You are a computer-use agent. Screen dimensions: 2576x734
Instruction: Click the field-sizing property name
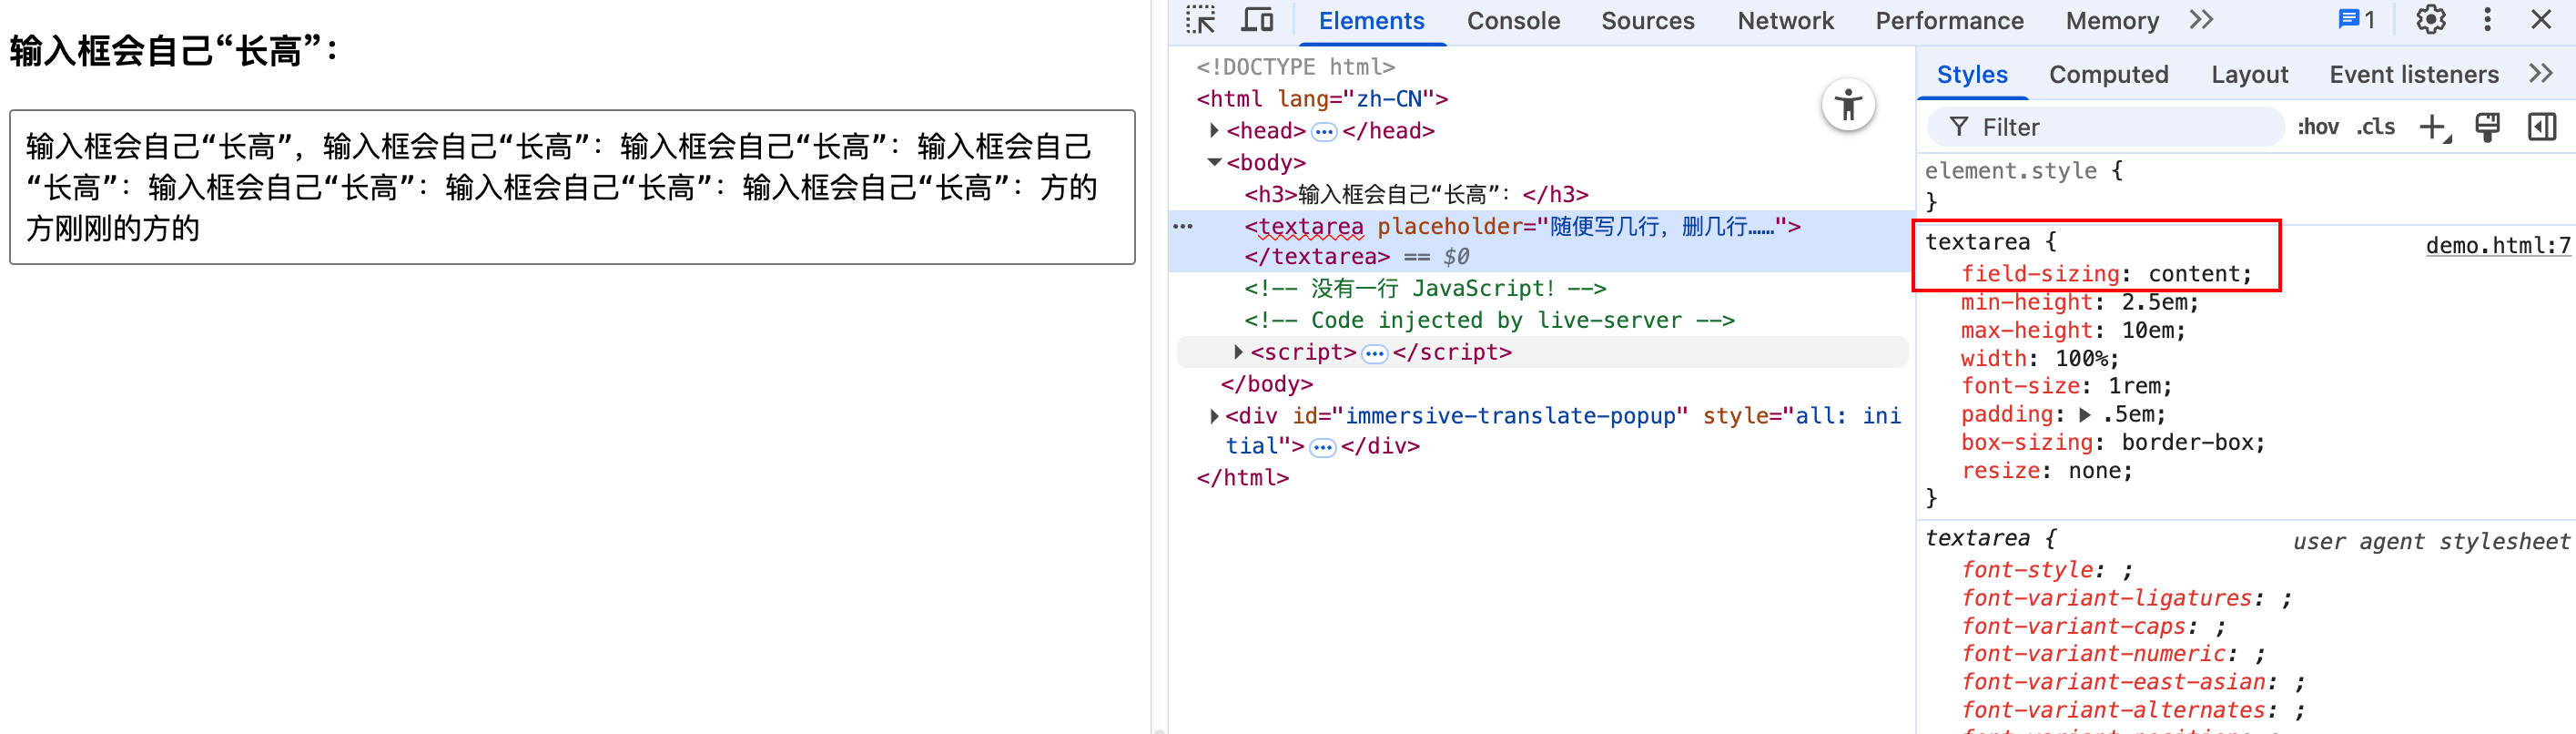2040,274
